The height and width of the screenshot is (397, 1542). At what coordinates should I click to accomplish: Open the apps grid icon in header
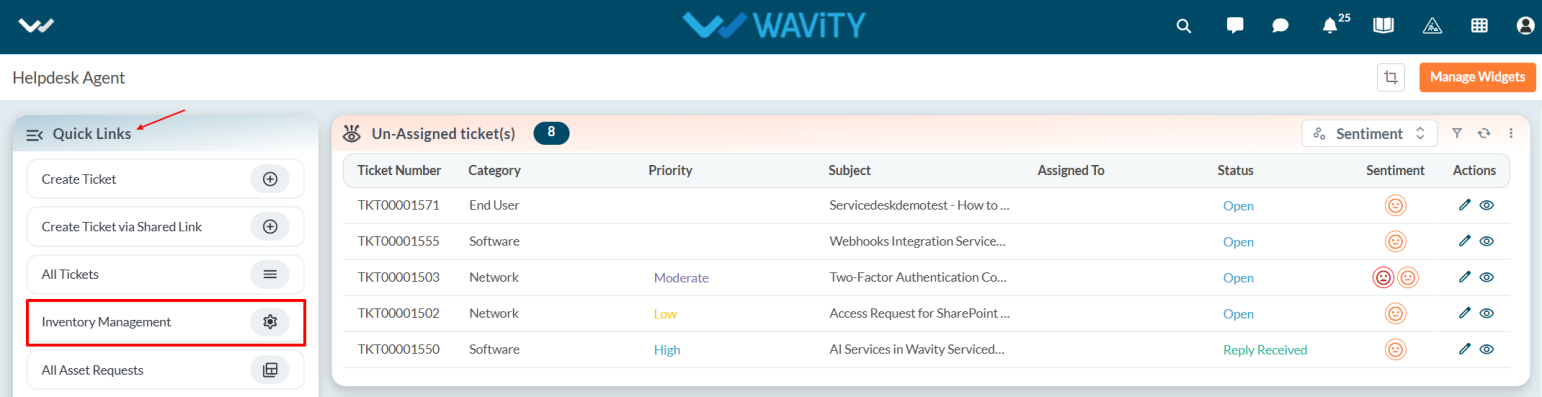[x=1479, y=26]
